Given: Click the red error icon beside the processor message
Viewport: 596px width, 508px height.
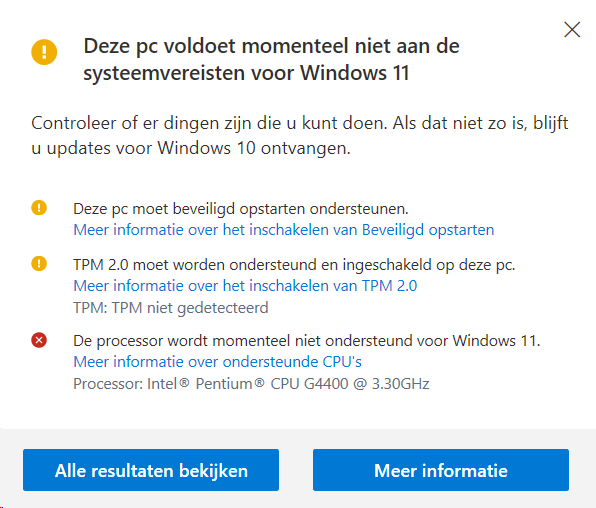Looking at the screenshot, I should point(39,340).
